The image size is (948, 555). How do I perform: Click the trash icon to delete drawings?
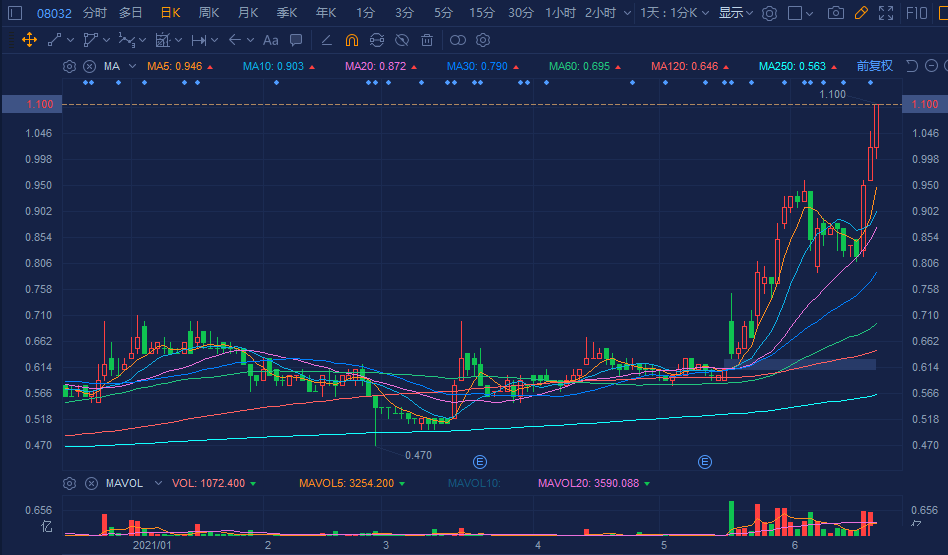pyautogui.click(x=427, y=40)
